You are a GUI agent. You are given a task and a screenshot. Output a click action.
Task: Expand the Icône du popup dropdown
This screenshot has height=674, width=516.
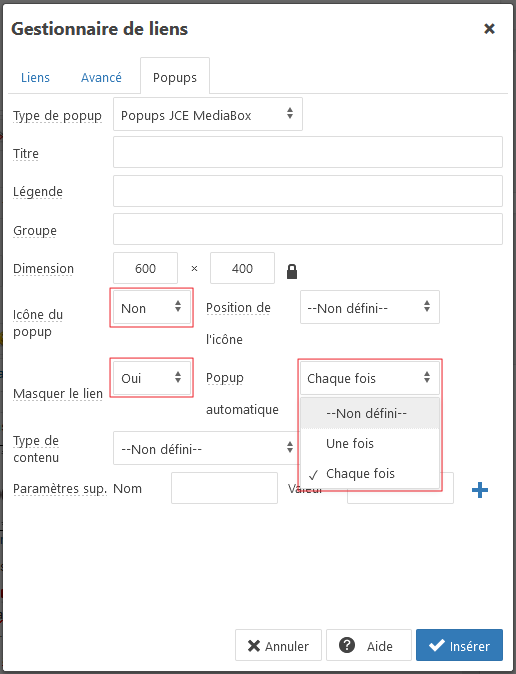click(151, 308)
